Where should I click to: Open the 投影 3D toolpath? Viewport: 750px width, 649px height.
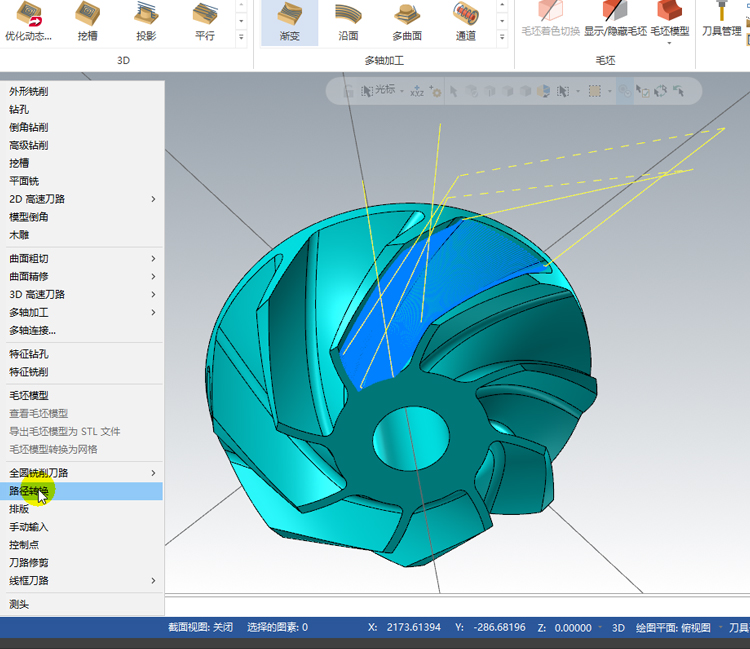tap(146, 22)
